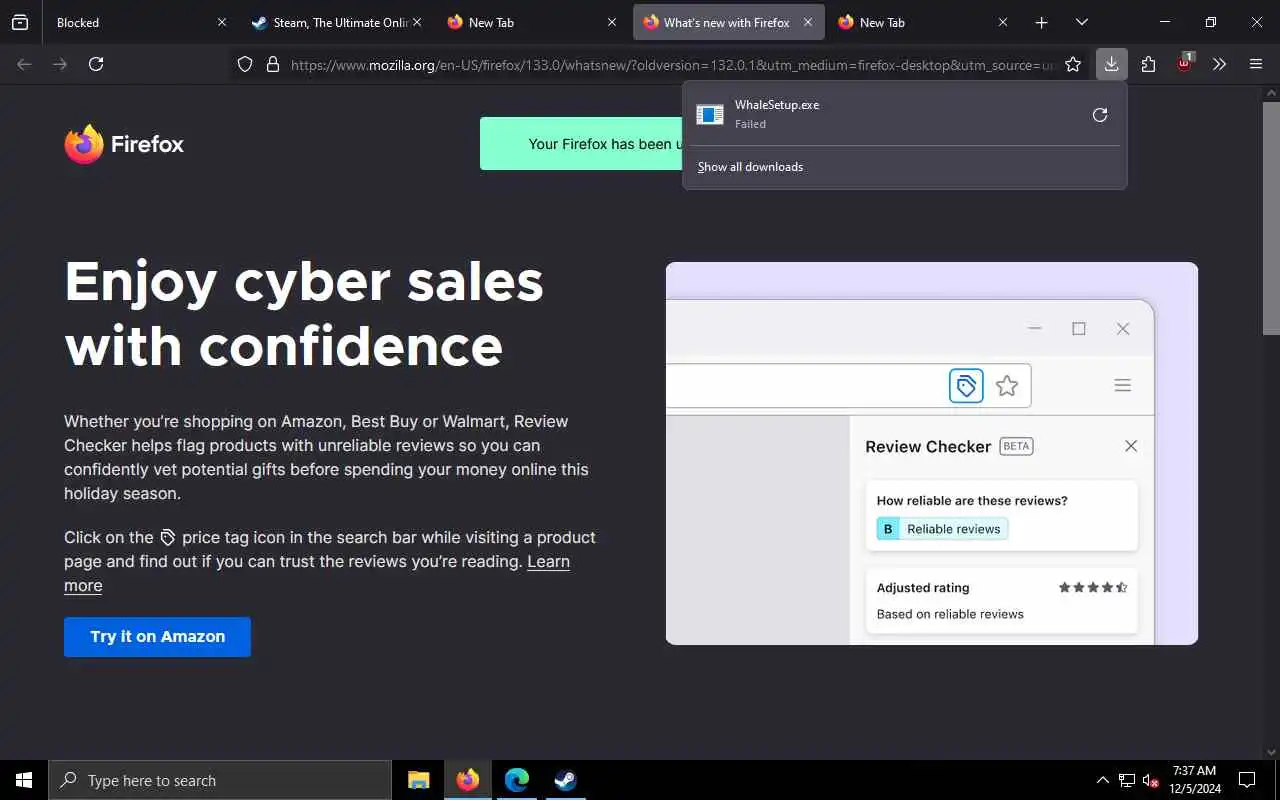Click the Back navigation arrow
This screenshot has width=1280, height=800.
pyautogui.click(x=24, y=64)
